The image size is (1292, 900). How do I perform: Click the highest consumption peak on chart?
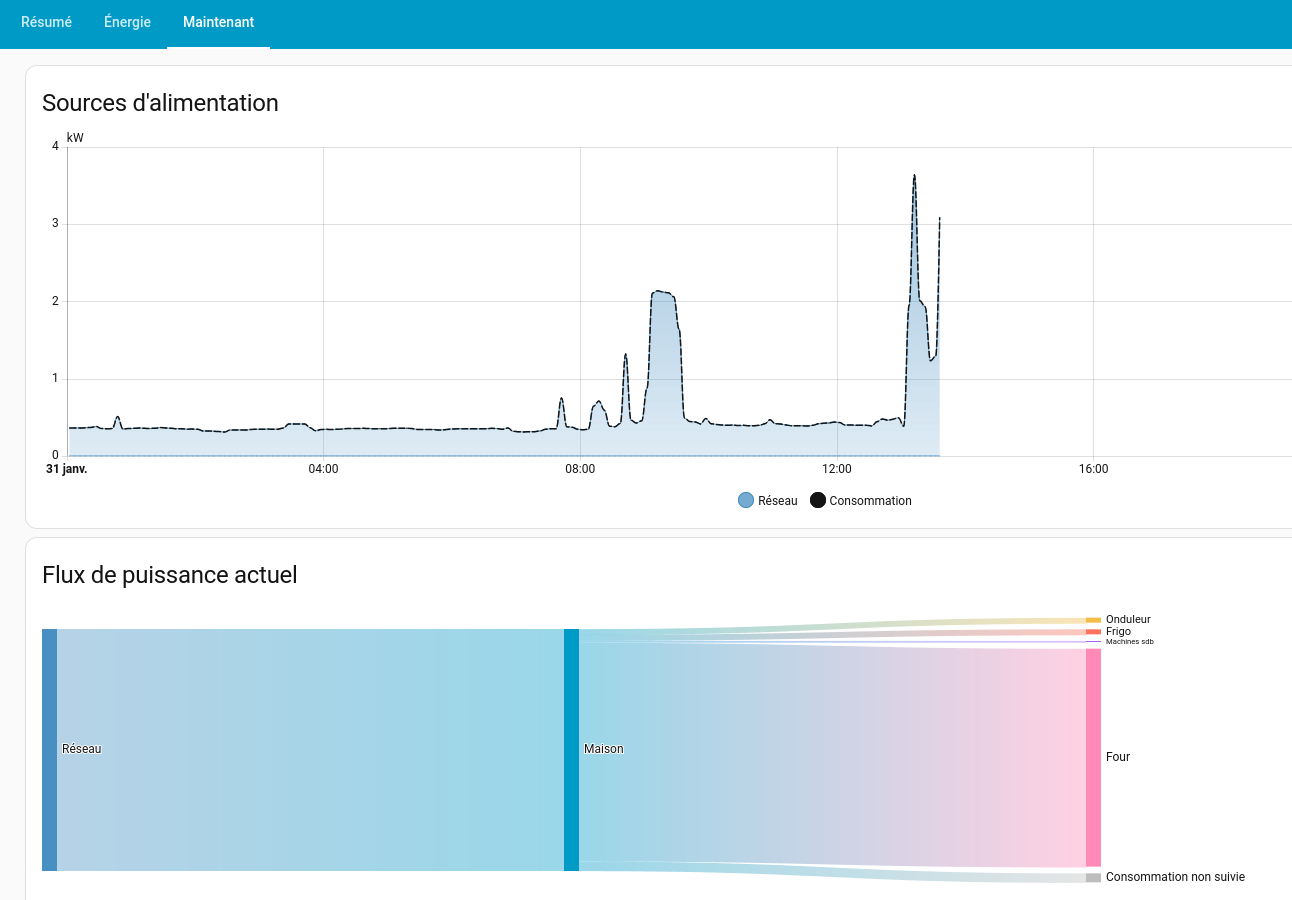pyautogui.click(x=914, y=176)
